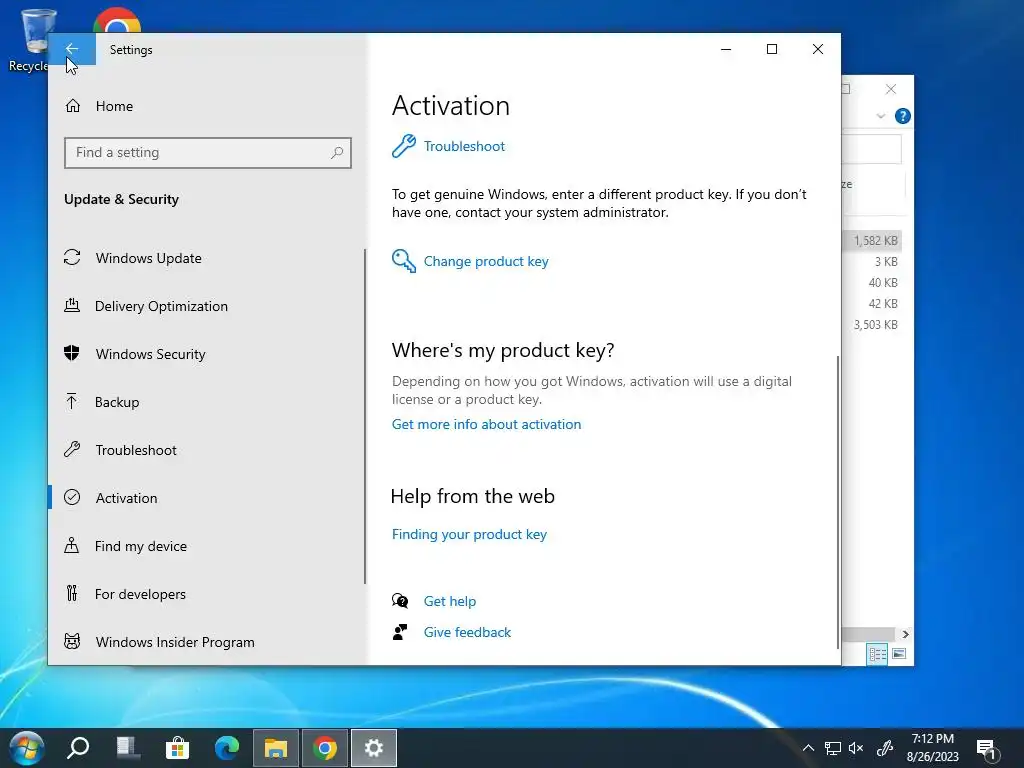Viewport: 1024px width, 768px height.
Task: Click the Backup upward arrow icon
Action: tap(71, 401)
